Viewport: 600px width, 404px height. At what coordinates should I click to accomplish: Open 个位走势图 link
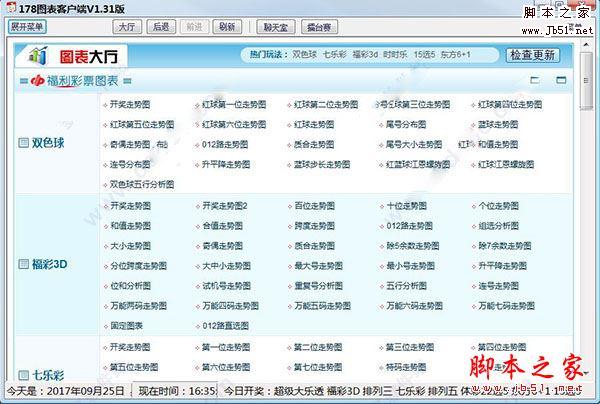(x=498, y=206)
